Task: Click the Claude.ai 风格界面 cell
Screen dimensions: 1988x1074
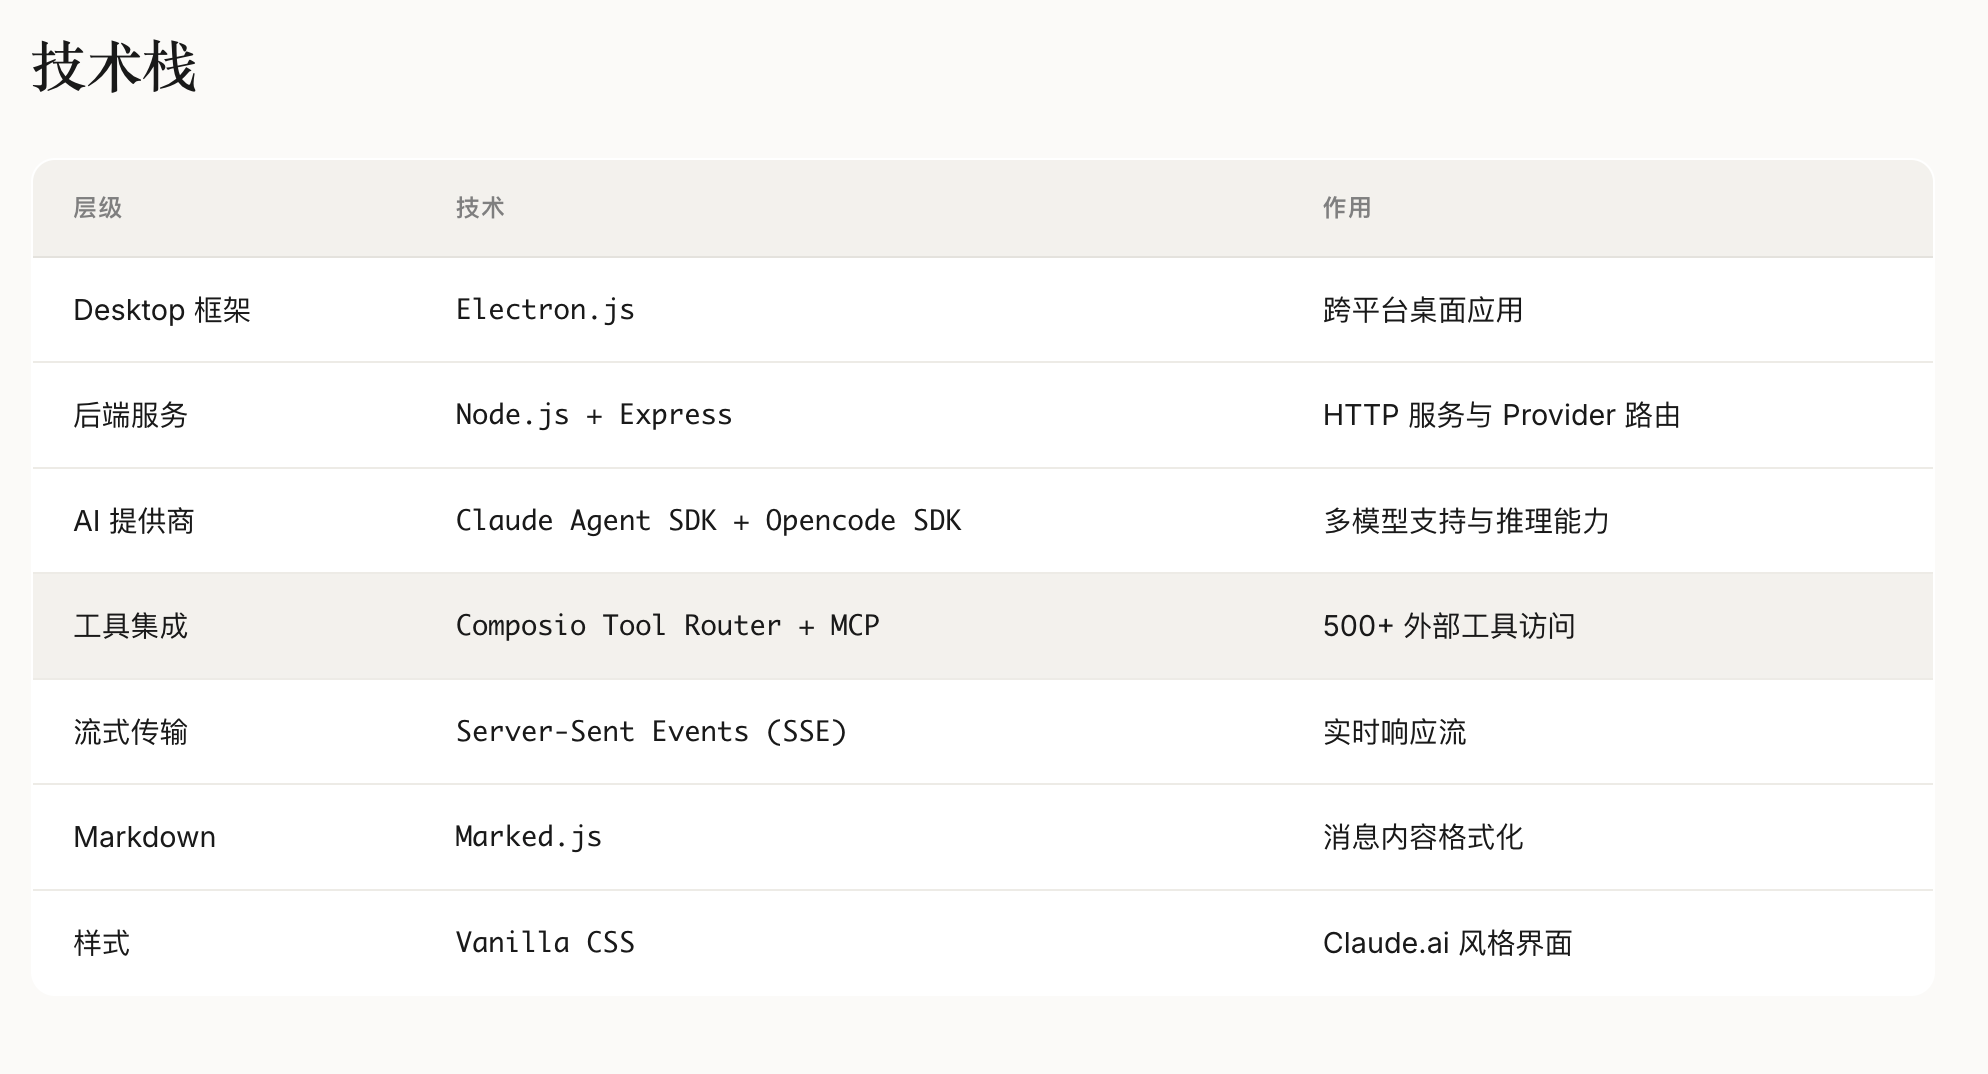Action: click(1447, 943)
